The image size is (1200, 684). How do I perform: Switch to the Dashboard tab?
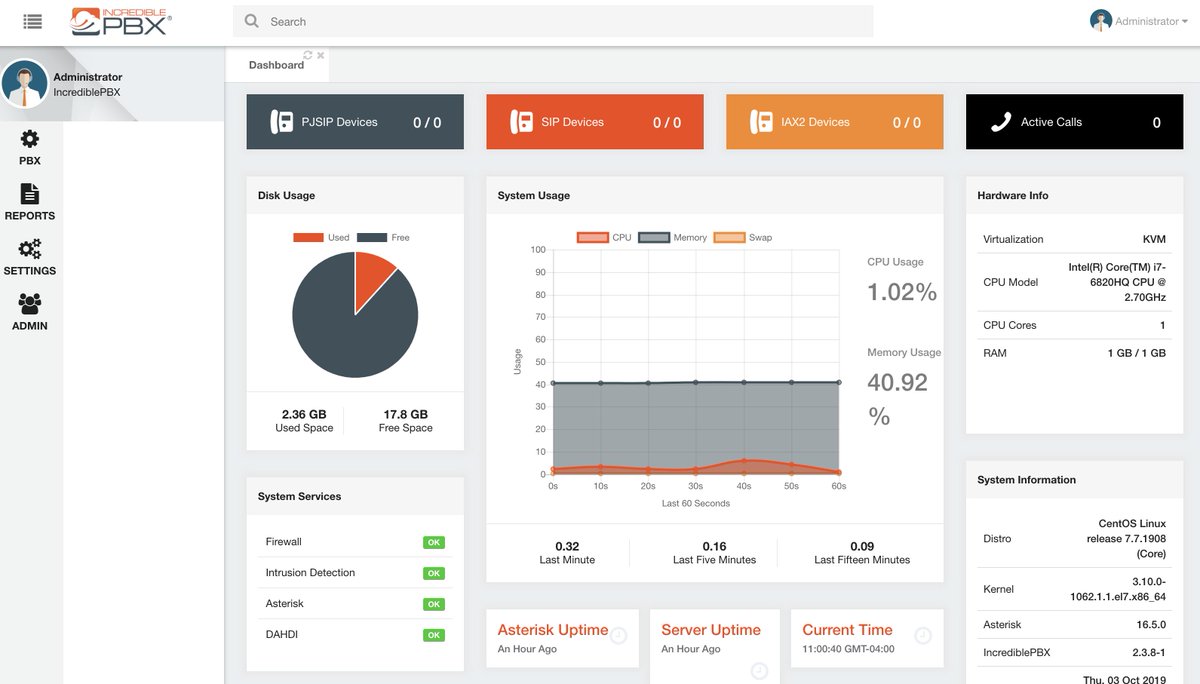[276, 65]
